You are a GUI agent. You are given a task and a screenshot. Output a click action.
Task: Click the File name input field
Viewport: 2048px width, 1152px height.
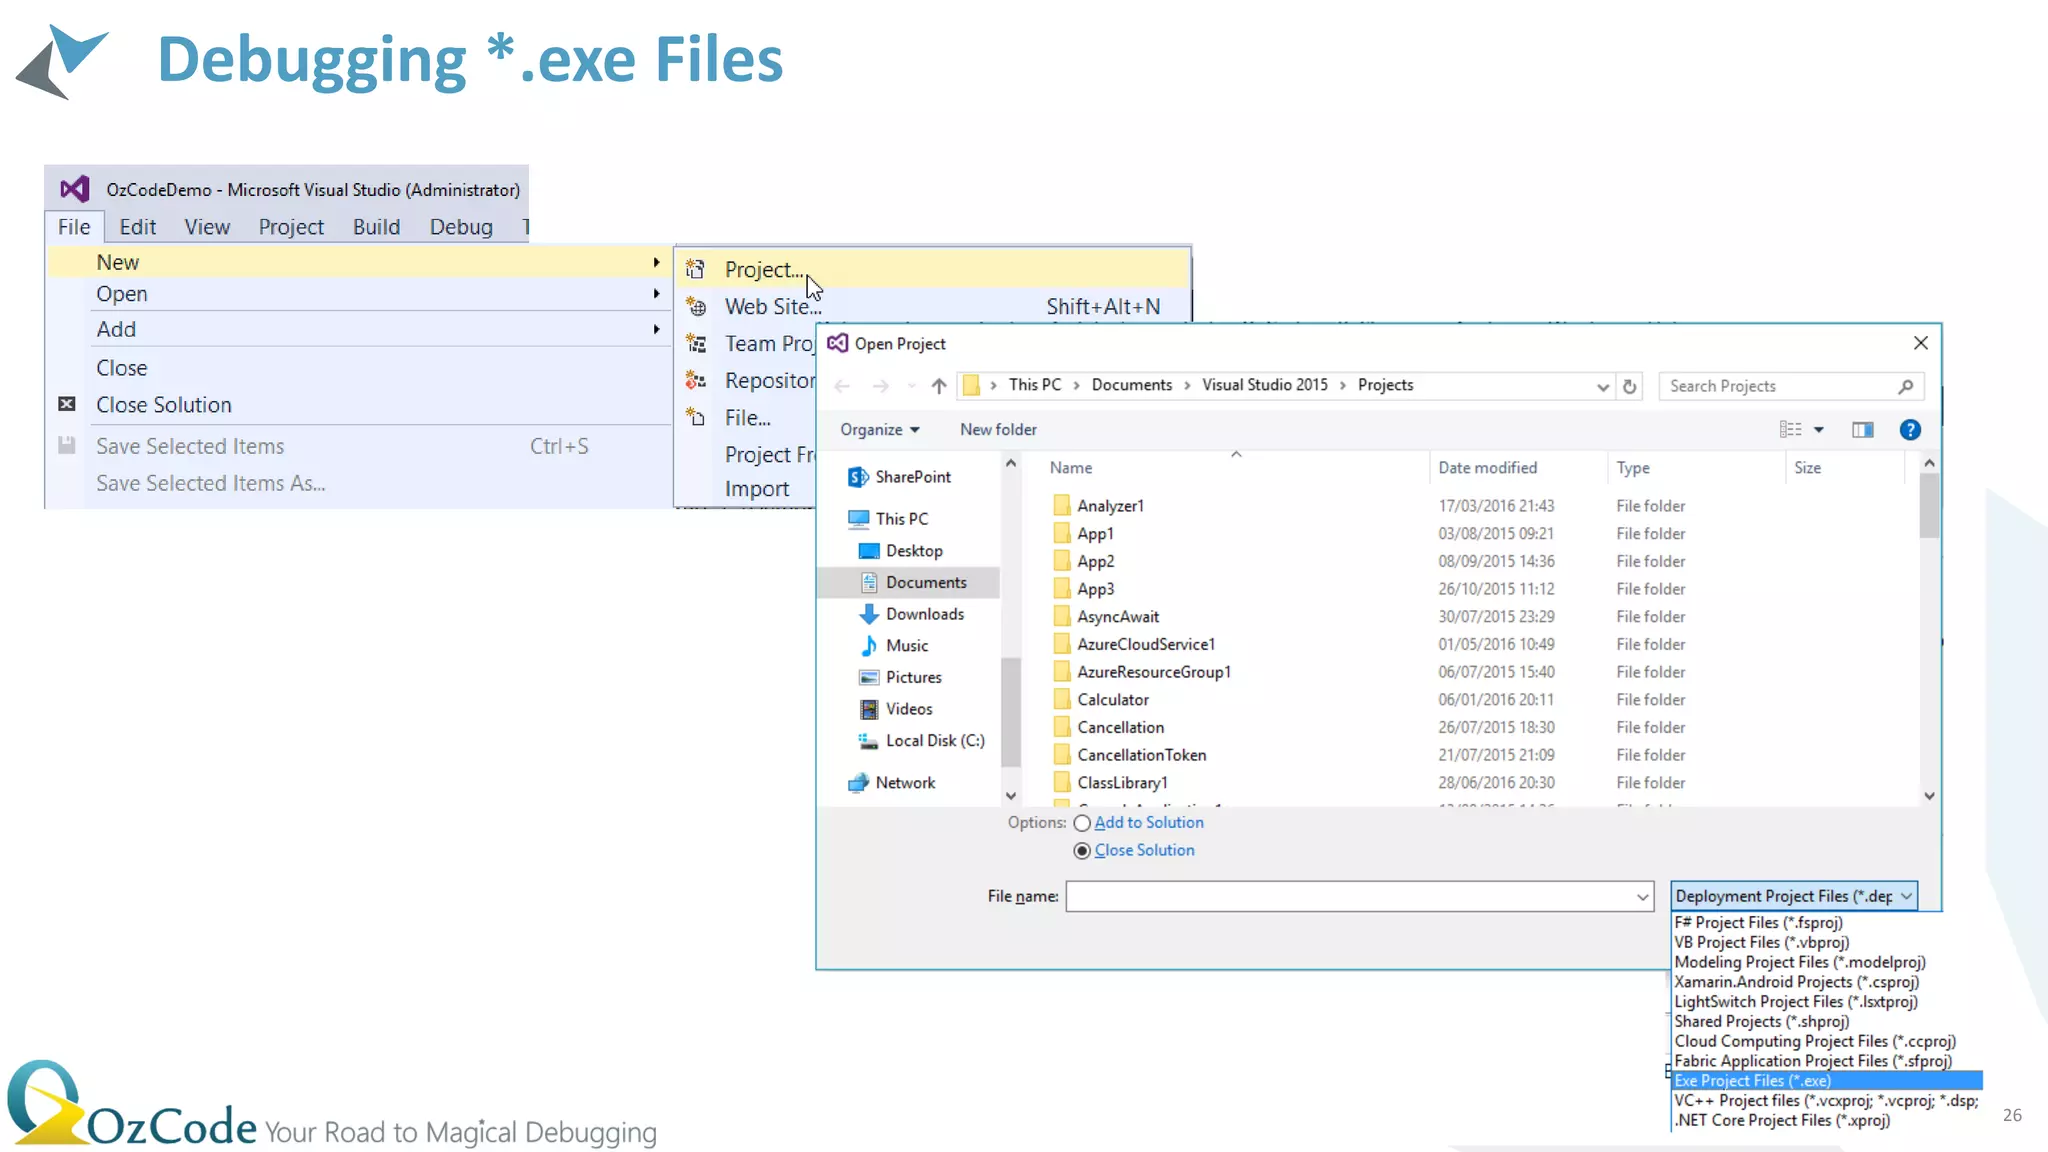click(1350, 897)
